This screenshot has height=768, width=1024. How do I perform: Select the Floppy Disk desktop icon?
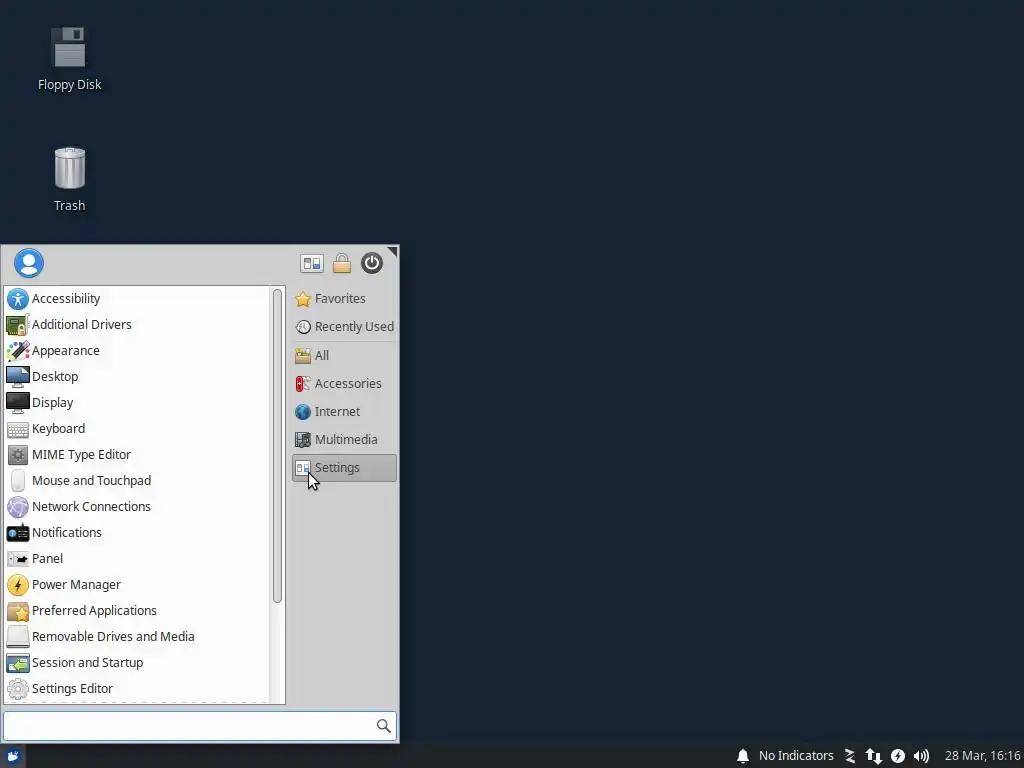tap(69, 59)
